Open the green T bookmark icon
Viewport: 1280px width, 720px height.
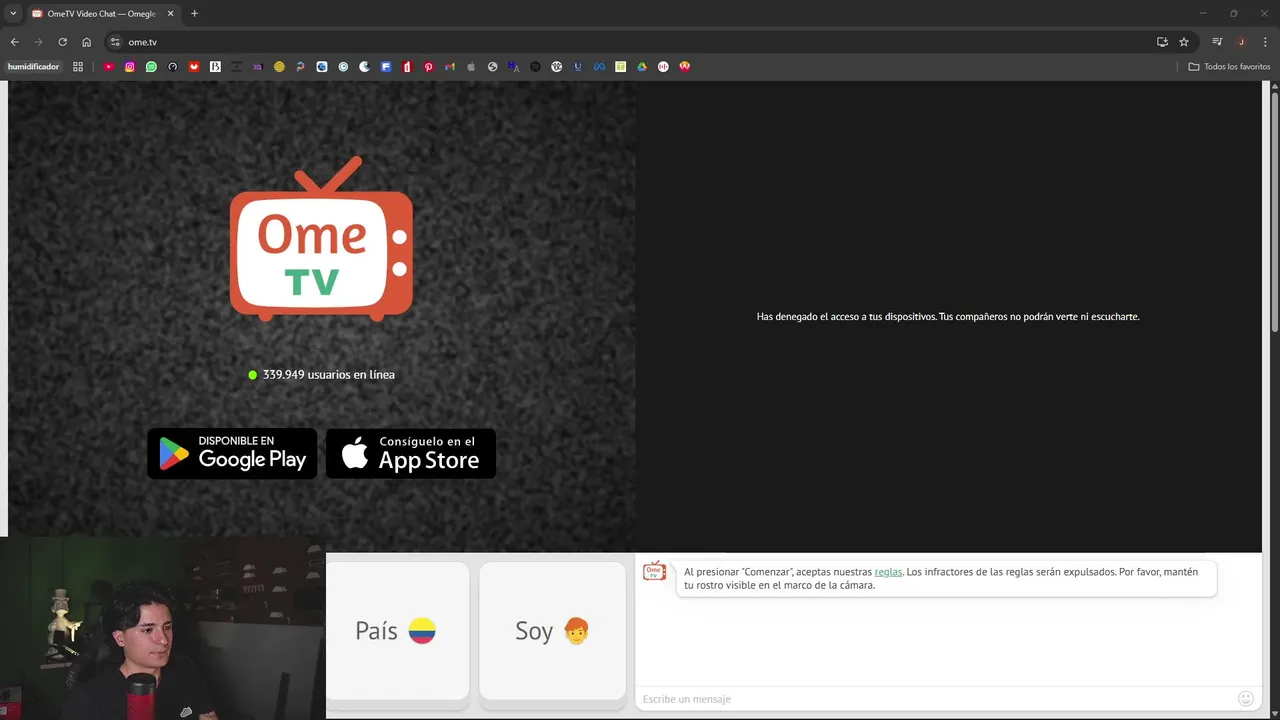(620, 67)
